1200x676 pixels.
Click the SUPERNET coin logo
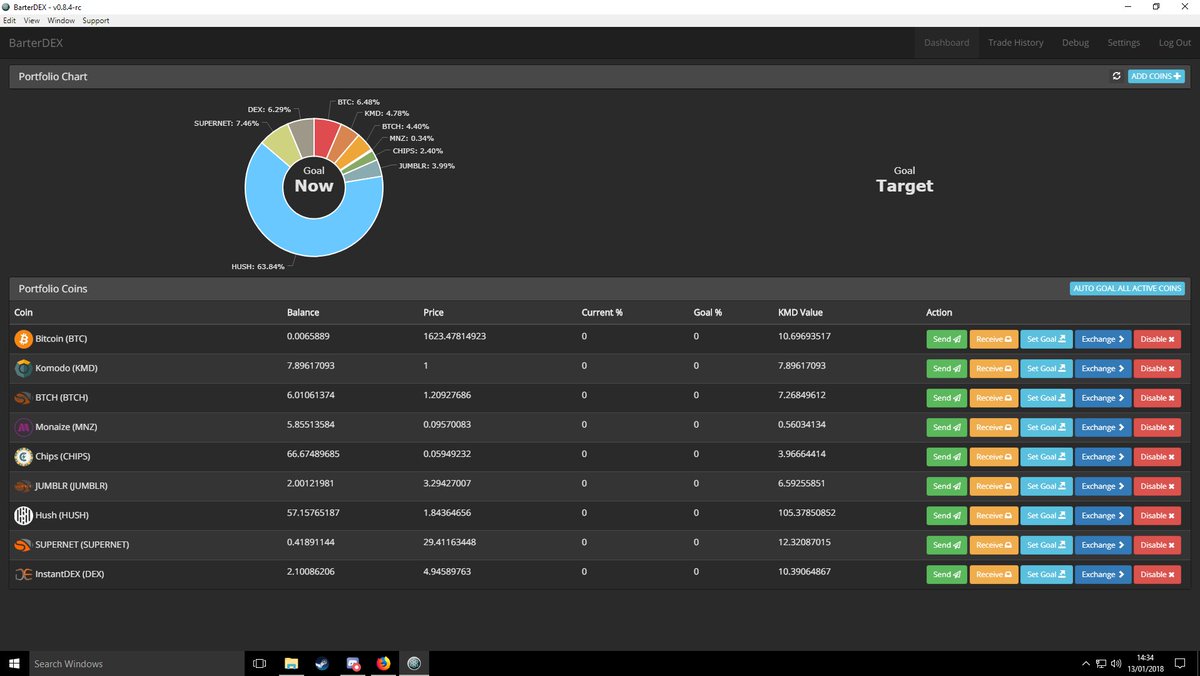(23, 545)
